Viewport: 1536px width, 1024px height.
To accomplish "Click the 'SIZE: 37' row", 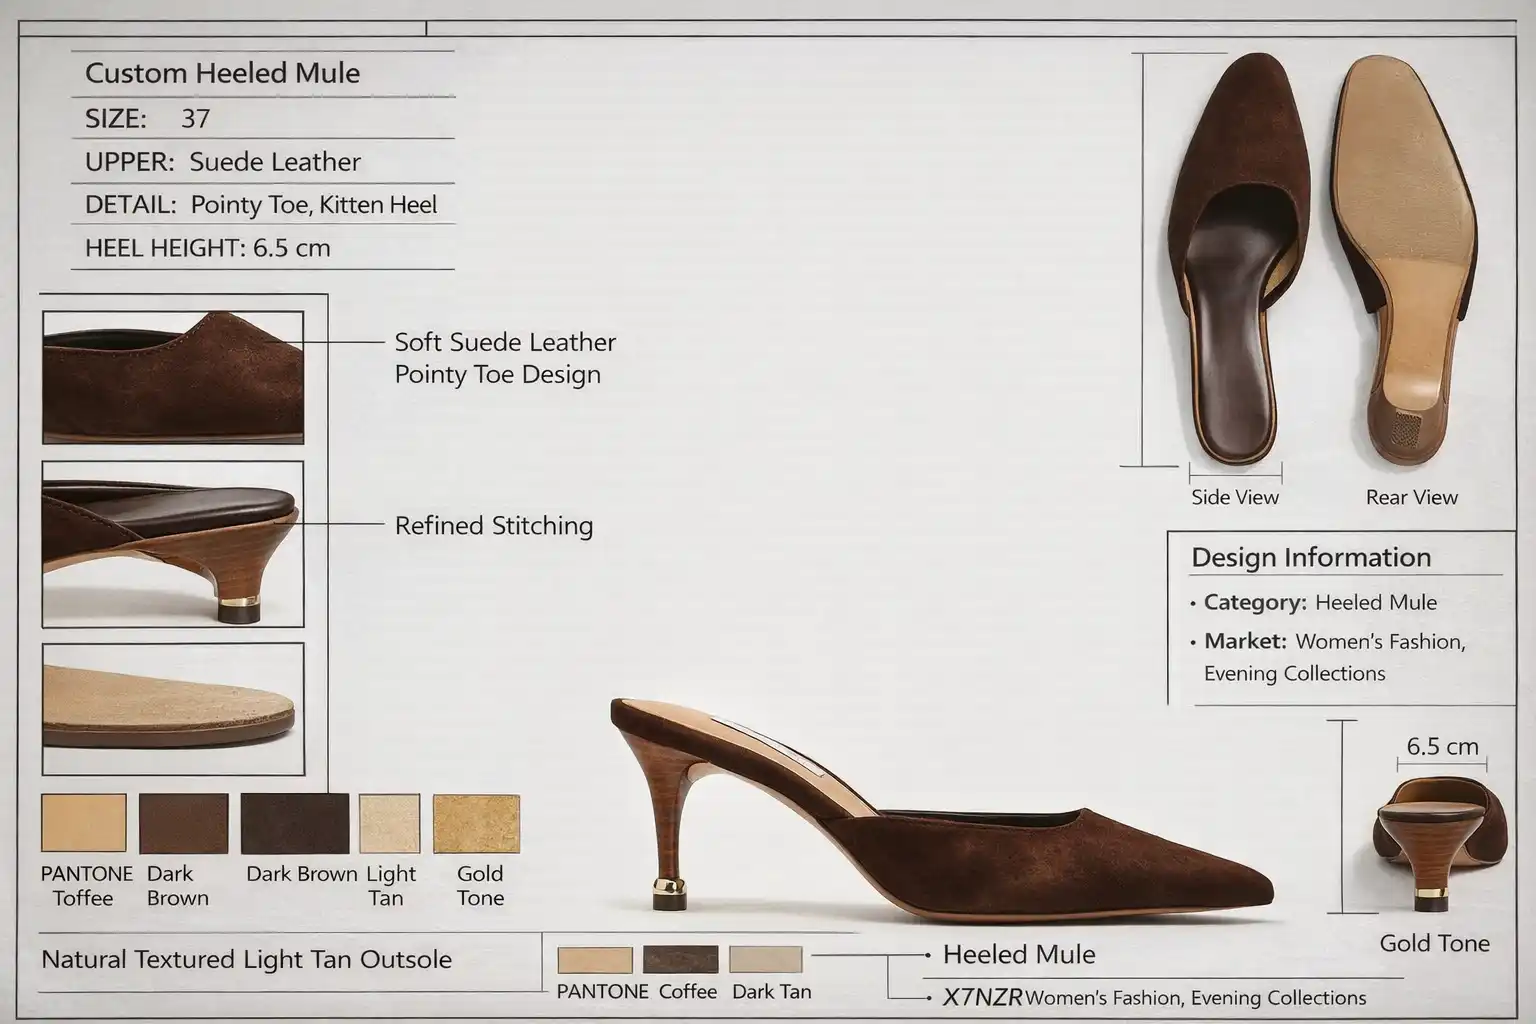I will click(x=263, y=118).
